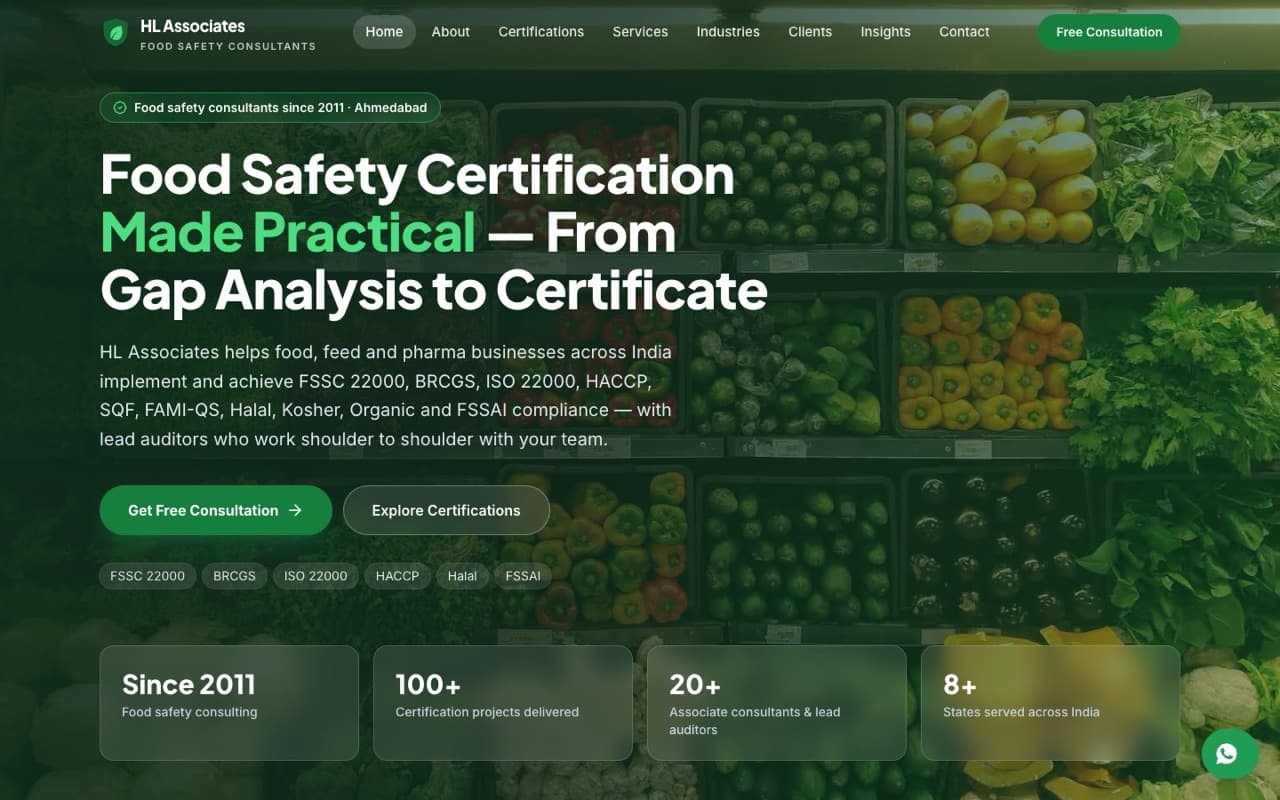Click the HL Associates brand name
The height and width of the screenshot is (800, 1280).
192,26
